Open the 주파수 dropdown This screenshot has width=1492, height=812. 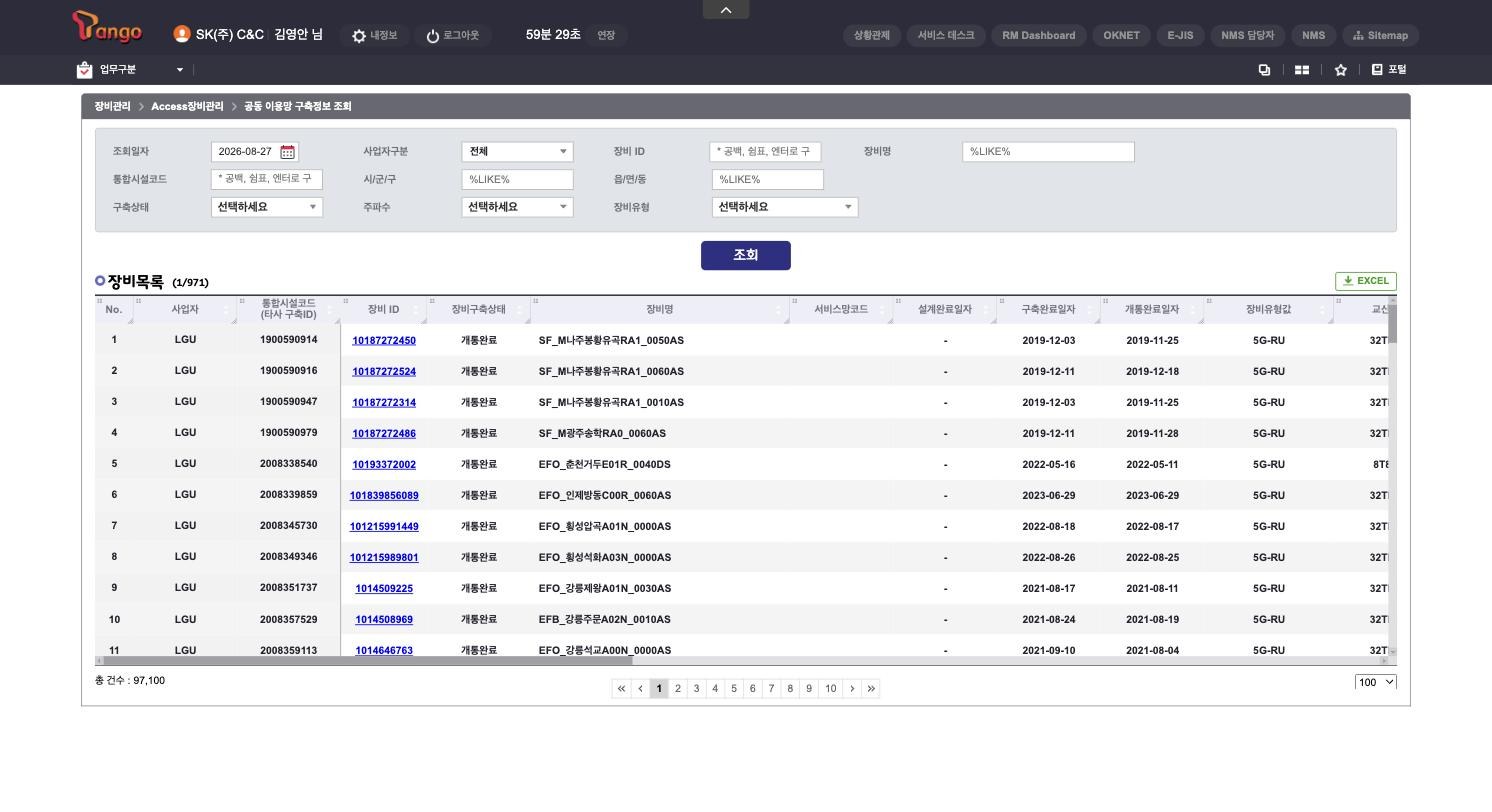pyautogui.click(x=517, y=207)
